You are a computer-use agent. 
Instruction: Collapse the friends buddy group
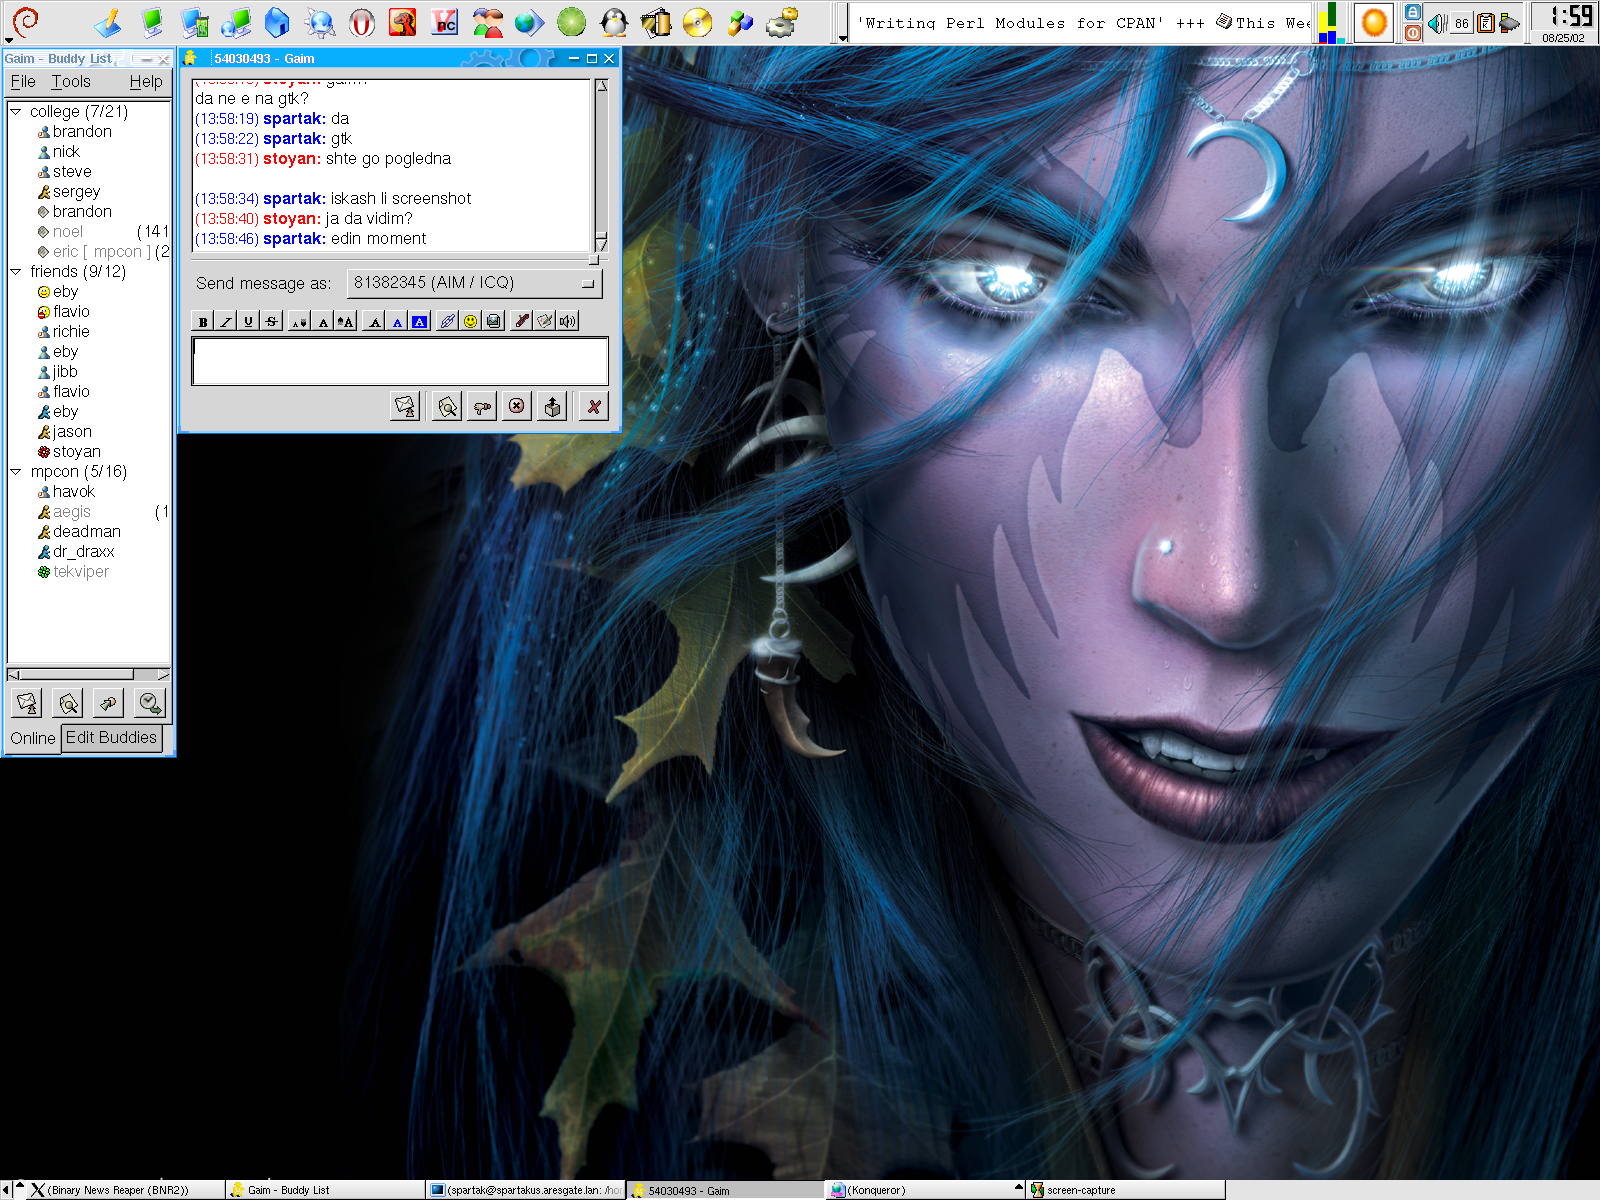pos(16,272)
